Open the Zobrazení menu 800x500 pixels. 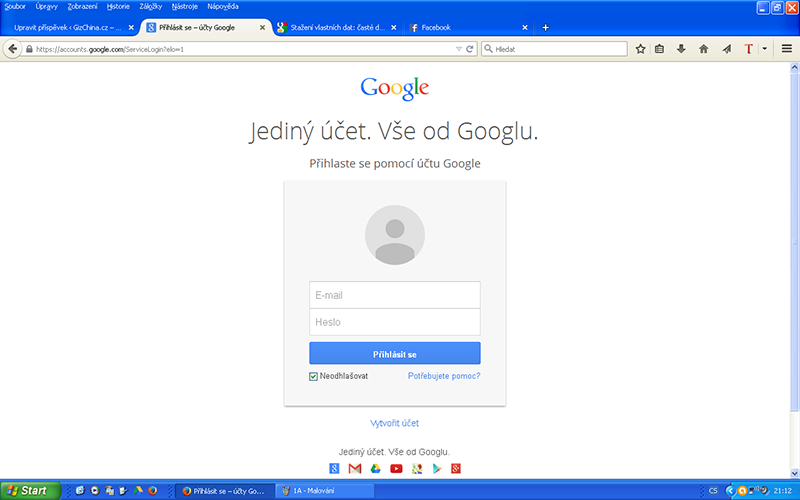82,7
